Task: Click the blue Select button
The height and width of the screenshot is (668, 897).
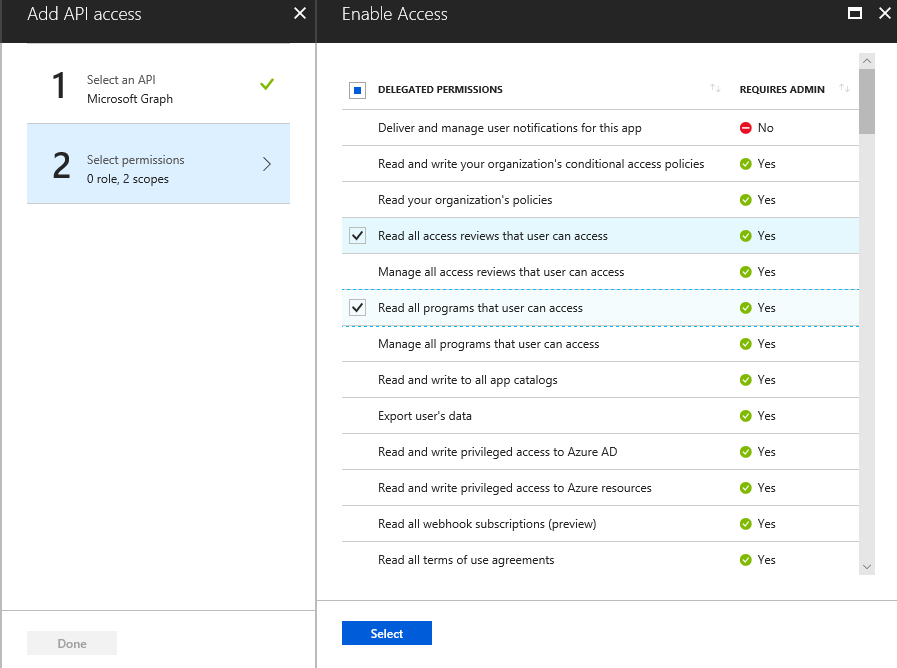Action: click(386, 633)
